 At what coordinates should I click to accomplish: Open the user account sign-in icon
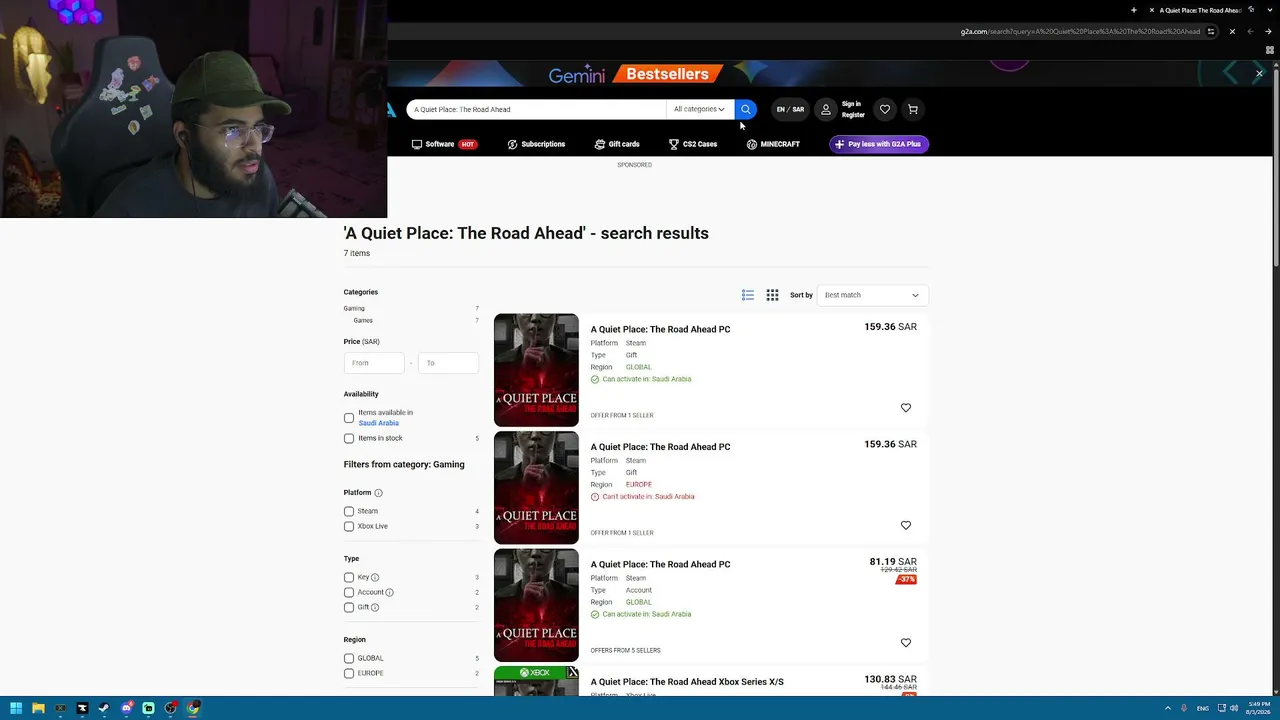826,109
